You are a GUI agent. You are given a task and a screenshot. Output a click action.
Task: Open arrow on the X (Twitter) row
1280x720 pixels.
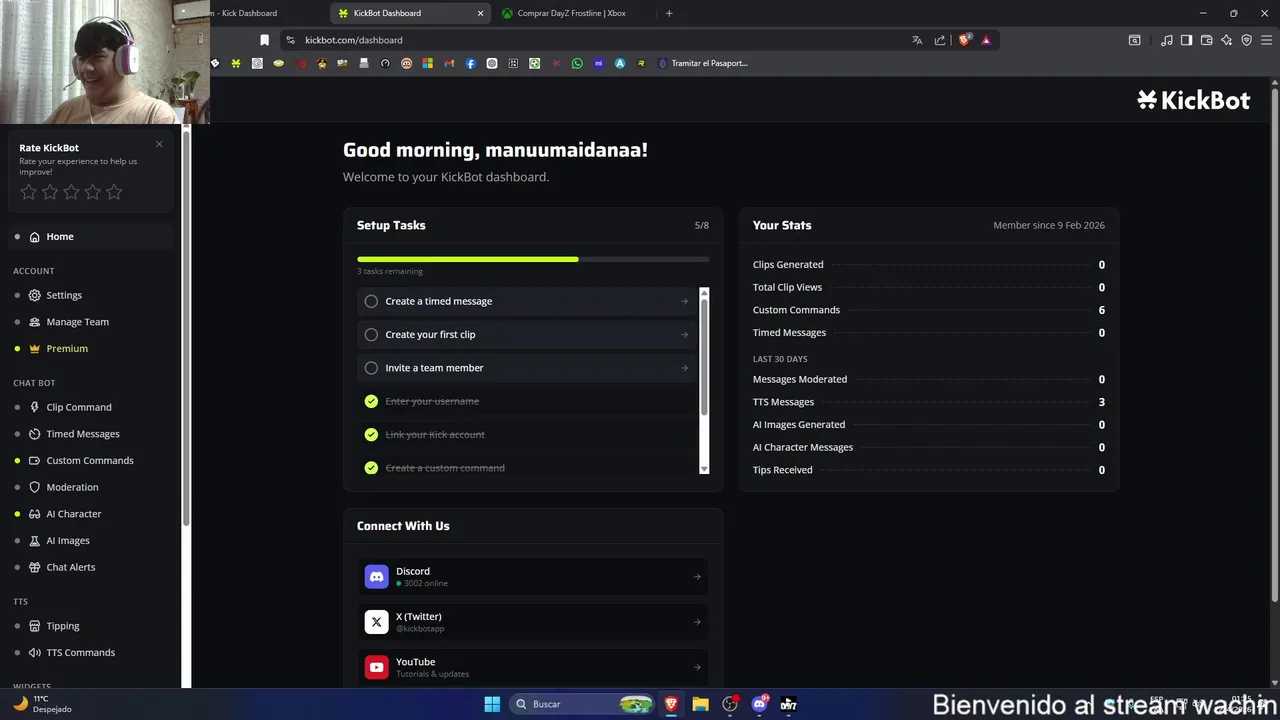pos(697,622)
